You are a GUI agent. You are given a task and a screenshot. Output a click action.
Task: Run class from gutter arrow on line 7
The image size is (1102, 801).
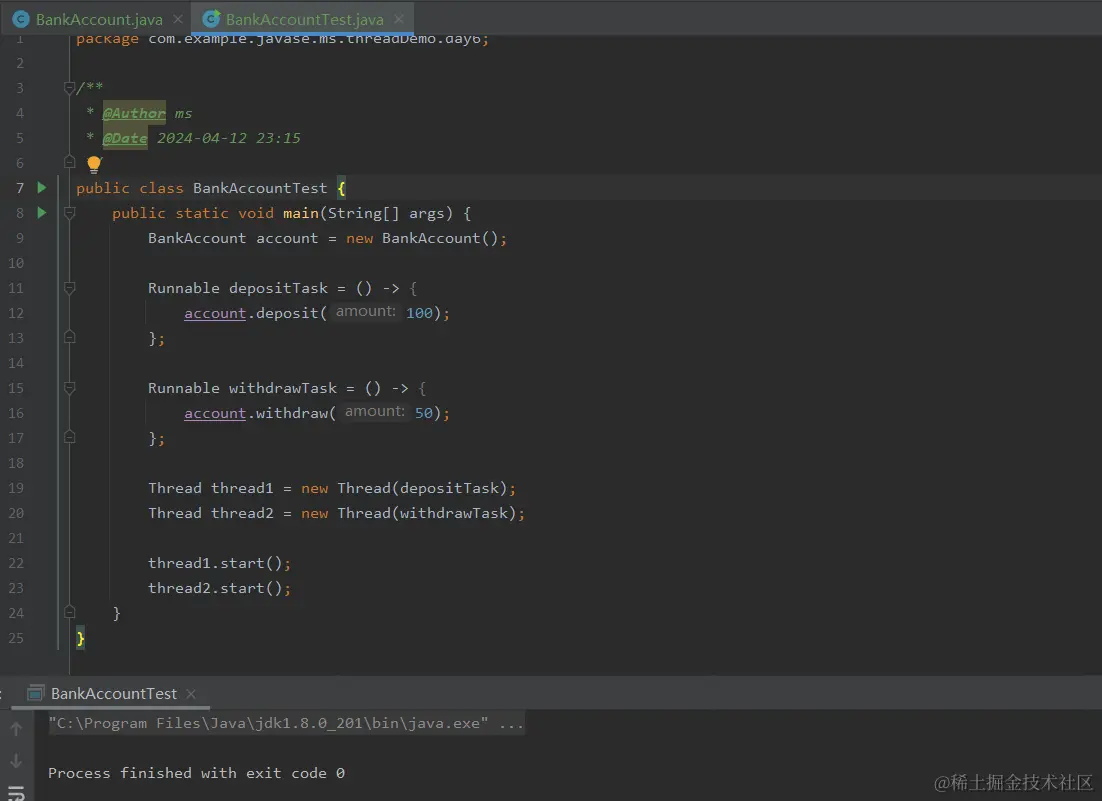(x=41, y=188)
